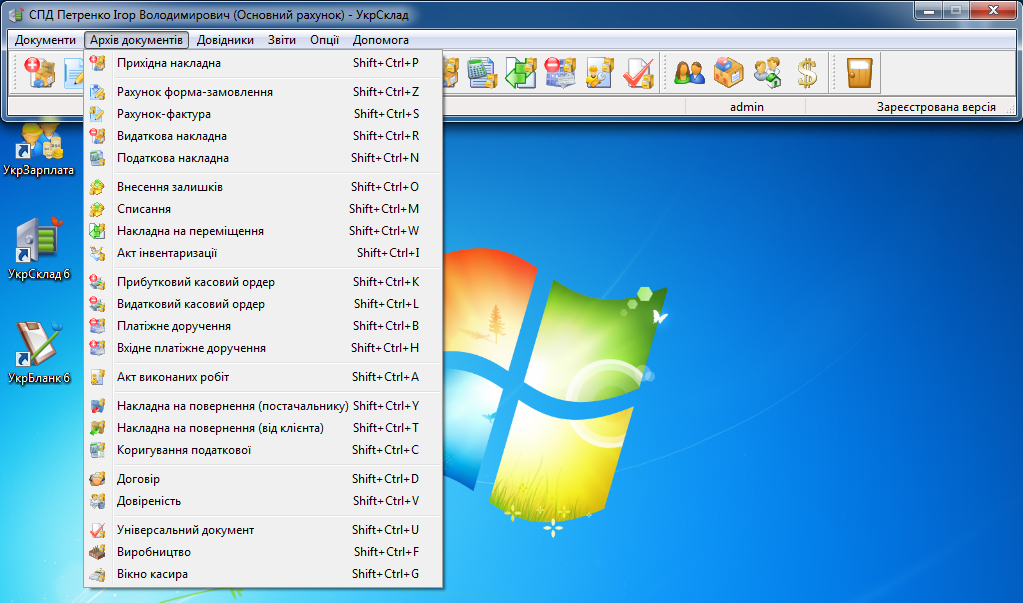Click the admin user status bar field
Image resolution: width=1023 pixels, height=603 pixels.
pyautogui.click(x=746, y=106)
